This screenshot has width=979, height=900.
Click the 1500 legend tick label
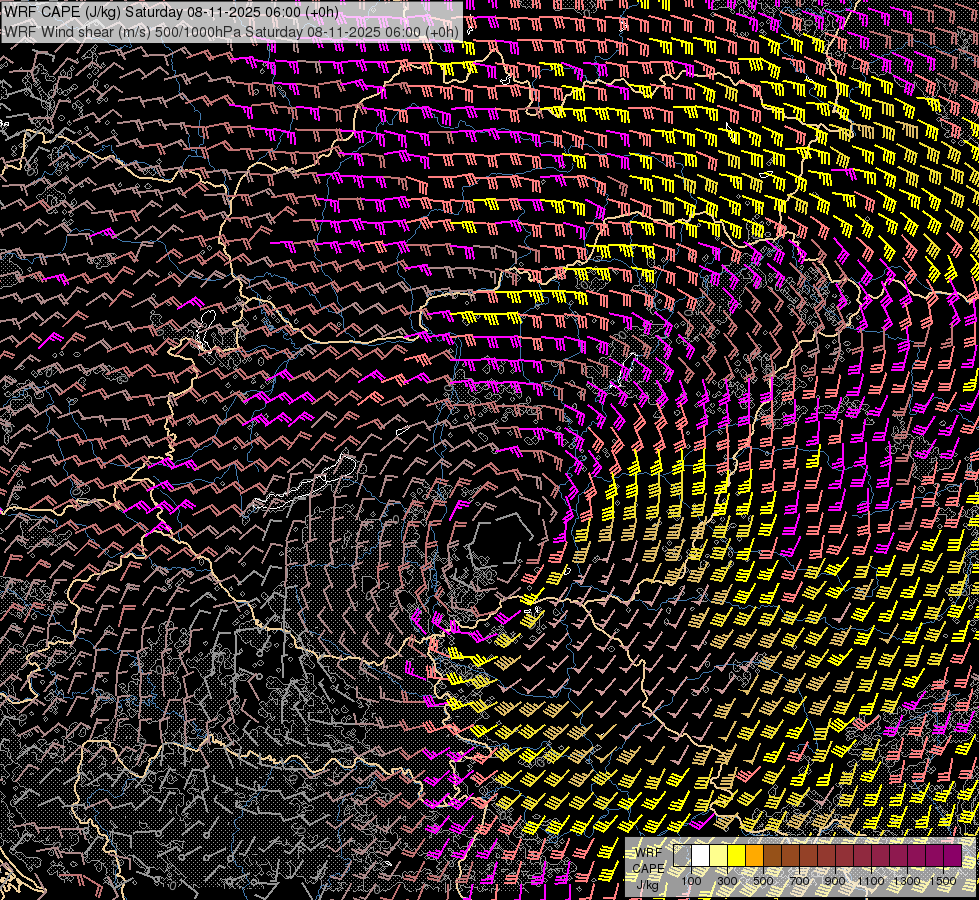942,881
